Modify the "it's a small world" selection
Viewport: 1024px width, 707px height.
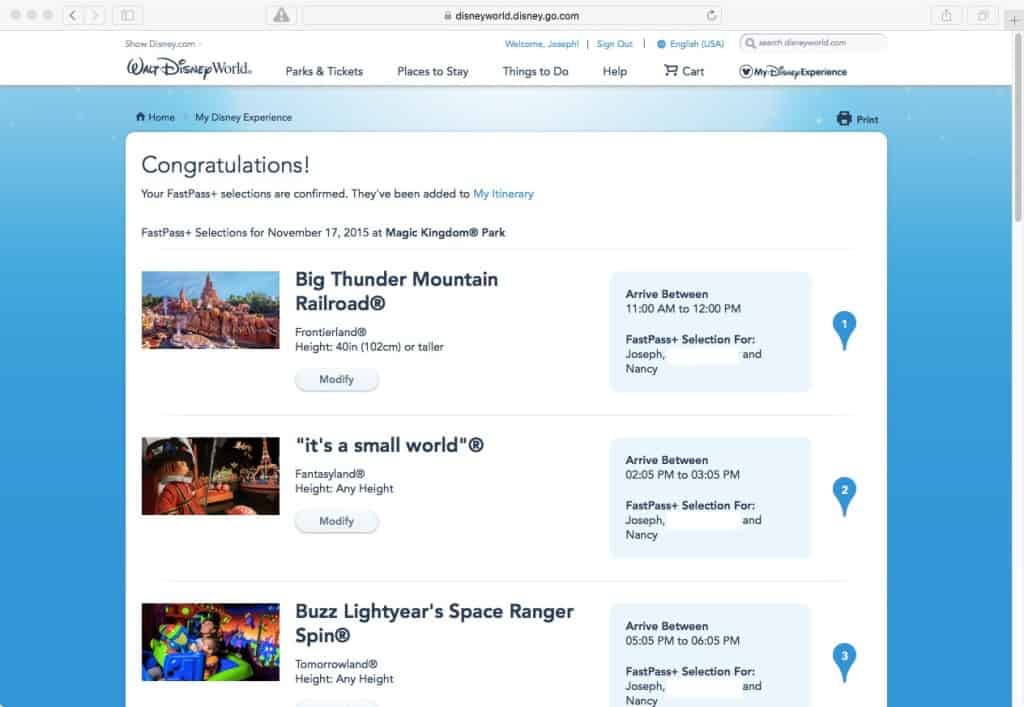336,521
